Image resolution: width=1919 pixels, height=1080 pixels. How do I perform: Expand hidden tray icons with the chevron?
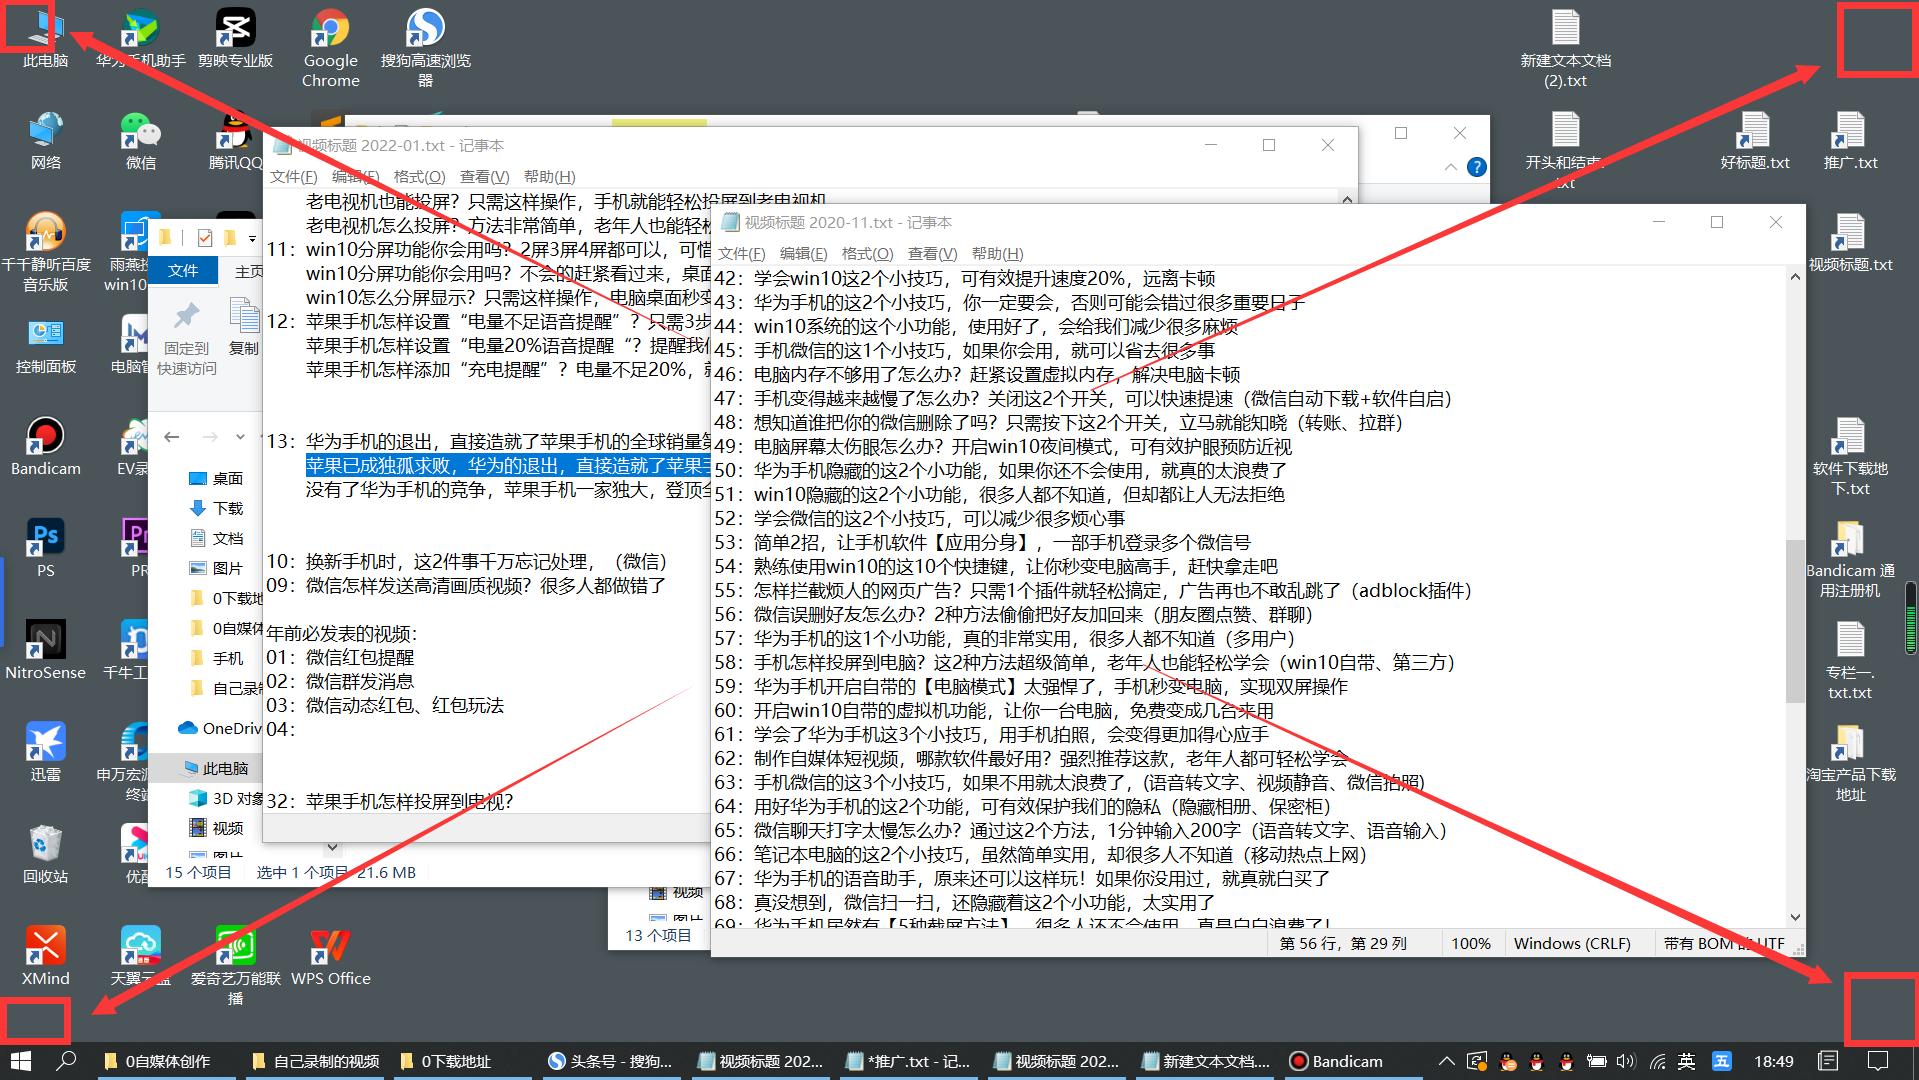coord(1445,1061)
